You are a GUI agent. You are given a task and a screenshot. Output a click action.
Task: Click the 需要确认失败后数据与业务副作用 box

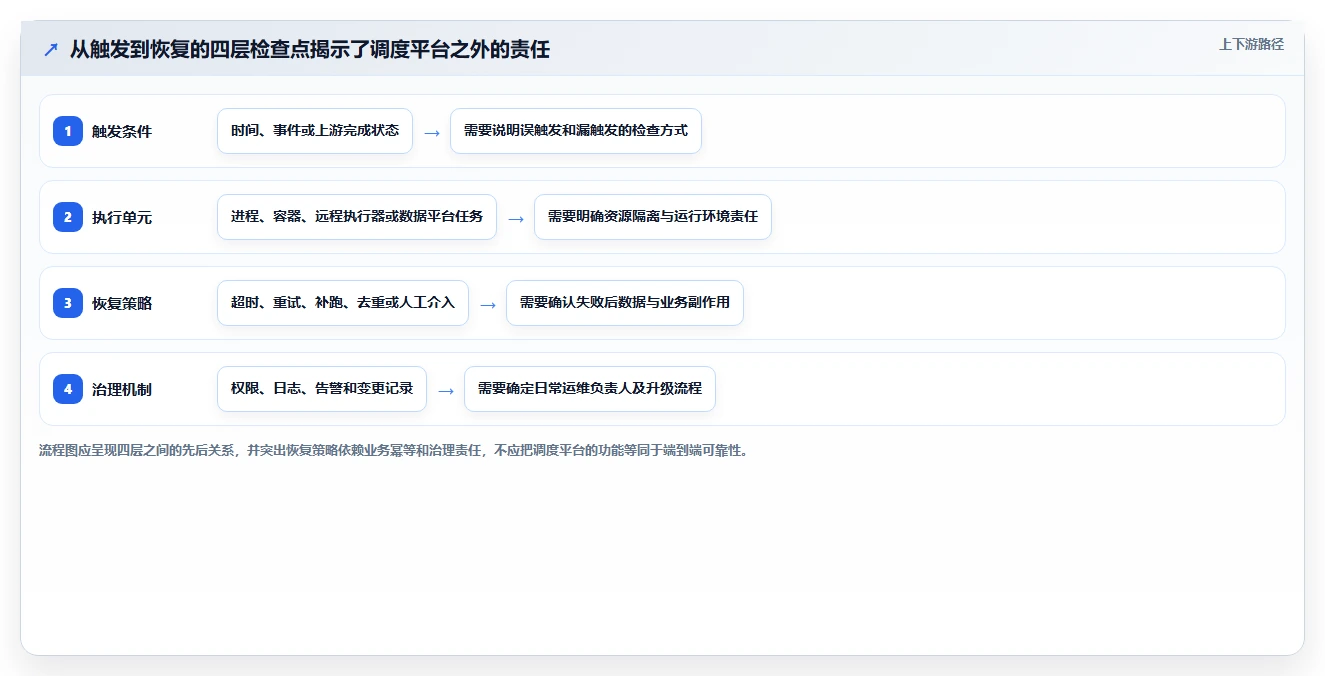coord(625,303)
